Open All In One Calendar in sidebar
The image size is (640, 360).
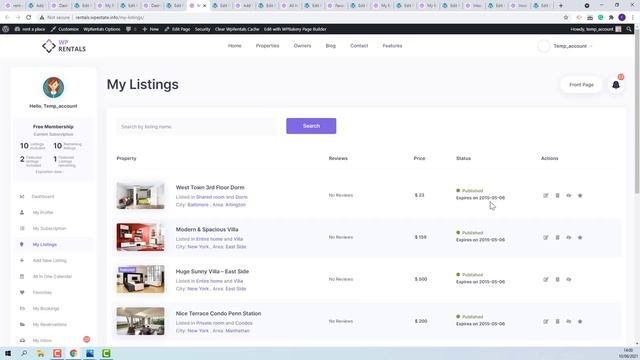pyautogui.click(x=52, y=276)
